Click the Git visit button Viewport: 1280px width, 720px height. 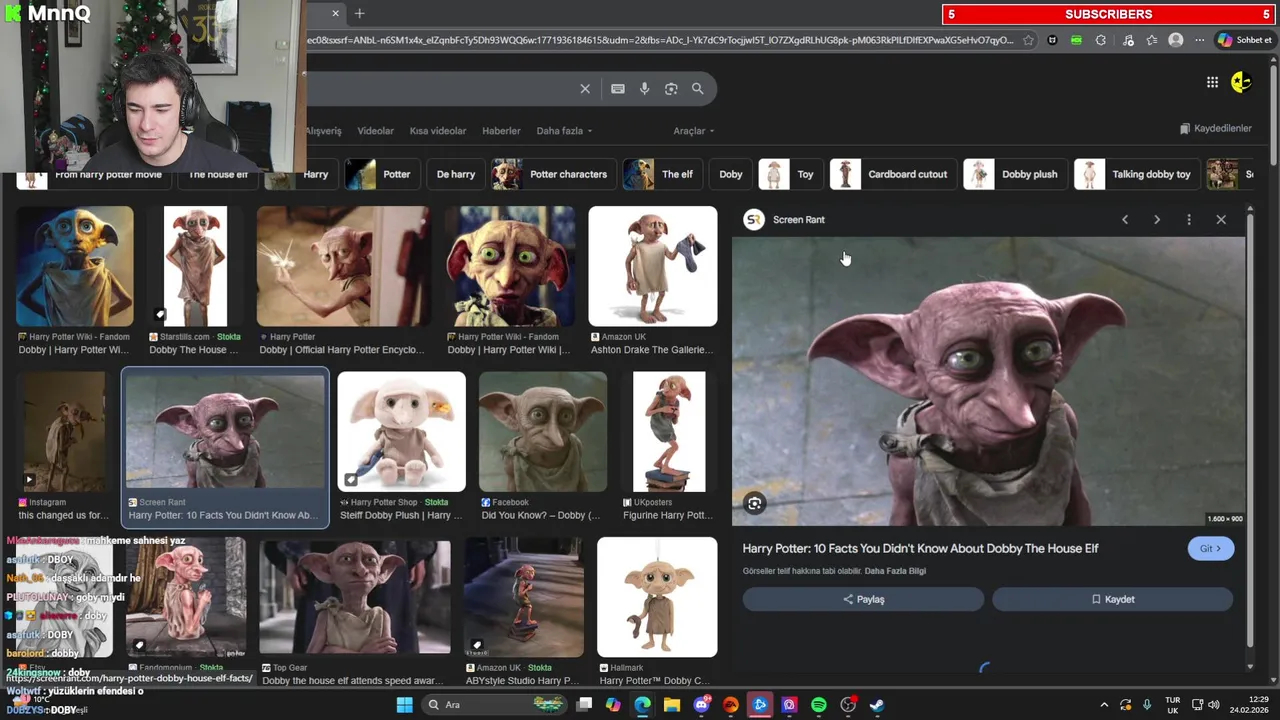[x=1210, y=548]
